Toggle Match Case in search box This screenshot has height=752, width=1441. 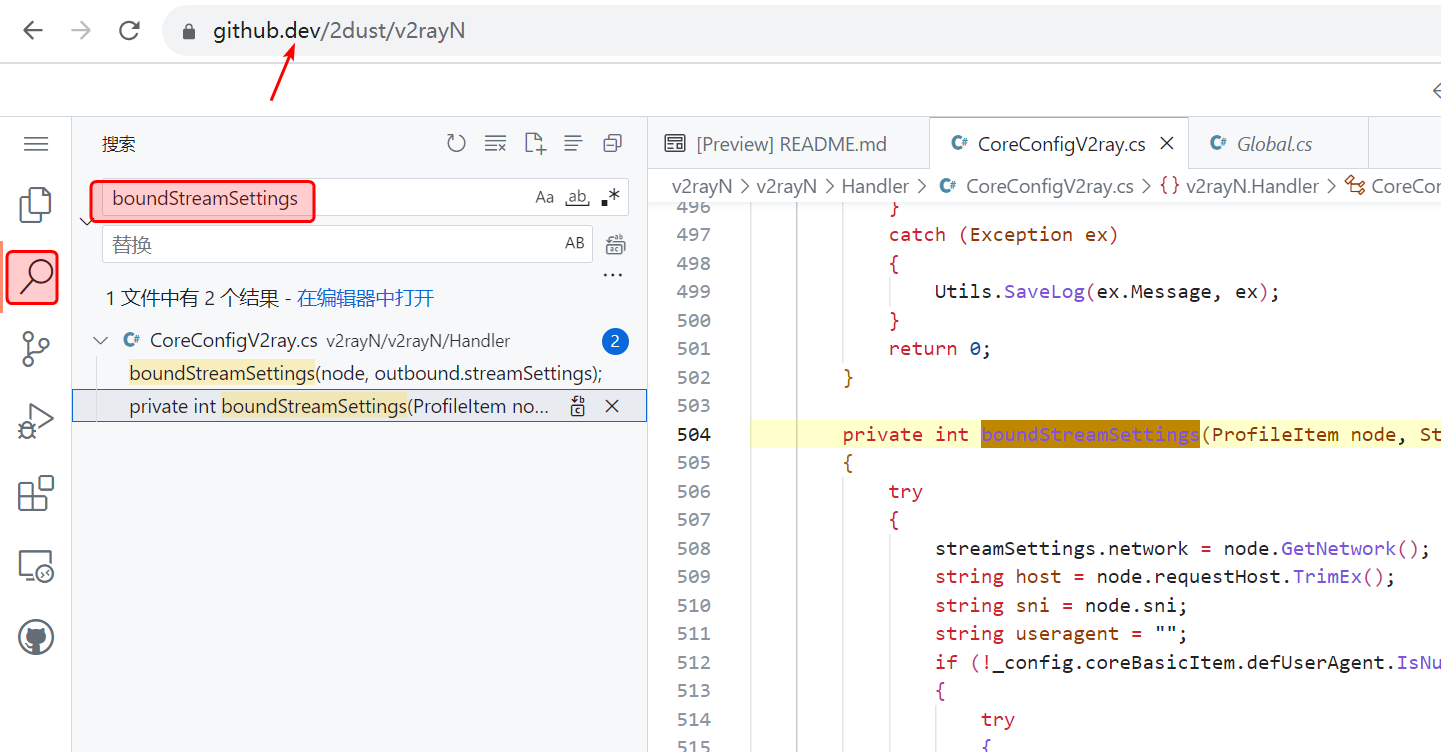(x=544, y=198)
